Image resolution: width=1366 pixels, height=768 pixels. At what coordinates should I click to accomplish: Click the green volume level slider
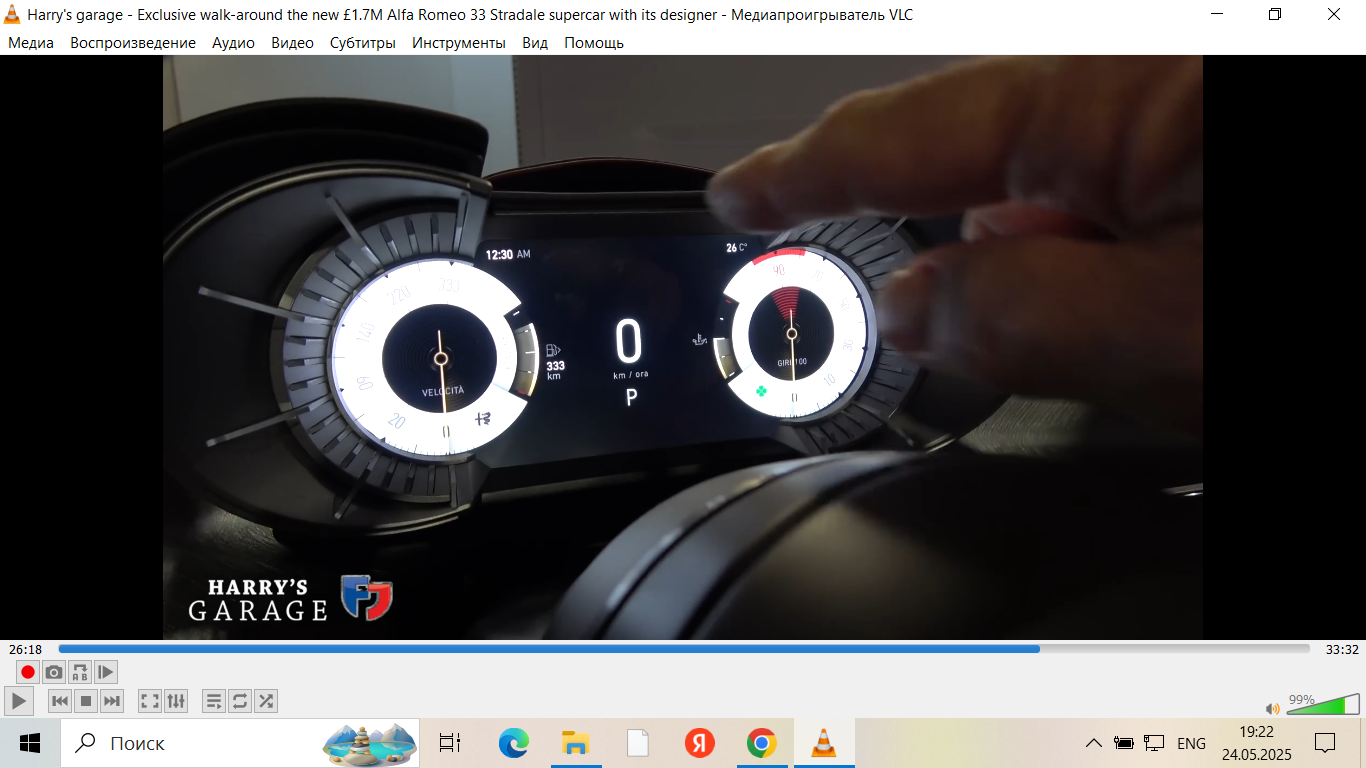pyautogui.click(x=1322, y=707)
